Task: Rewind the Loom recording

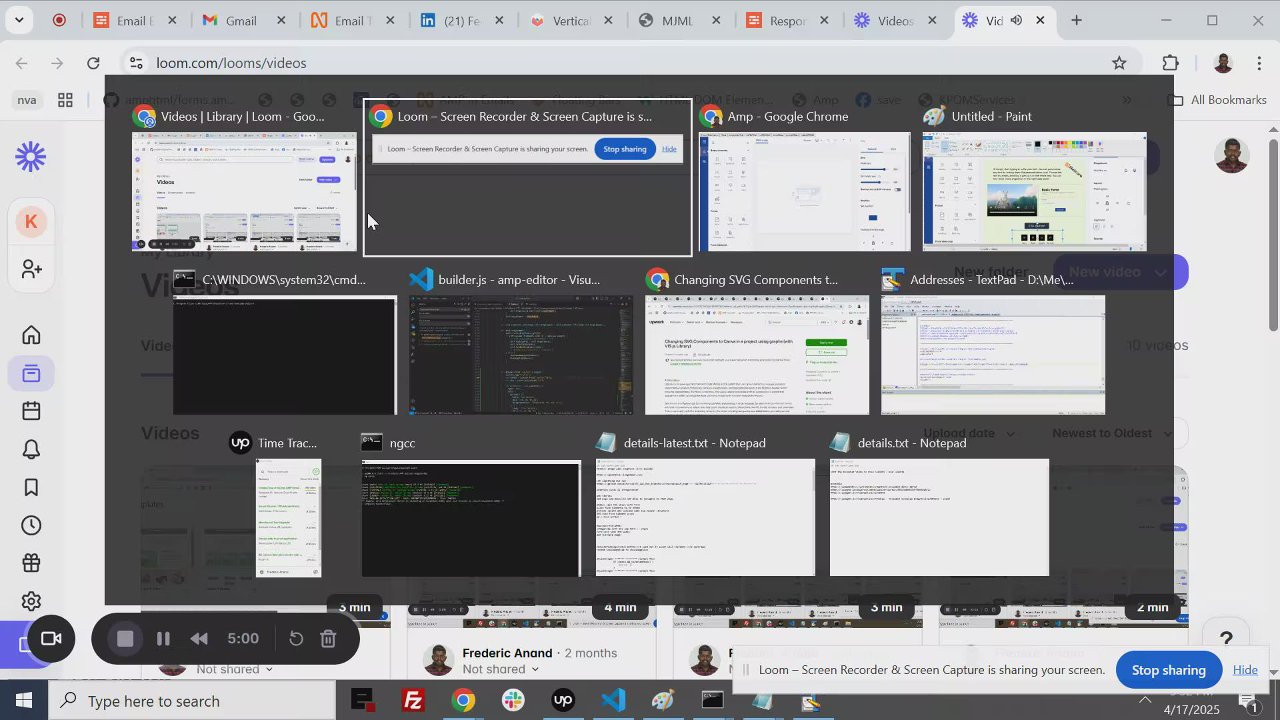Action: point(199,639)
